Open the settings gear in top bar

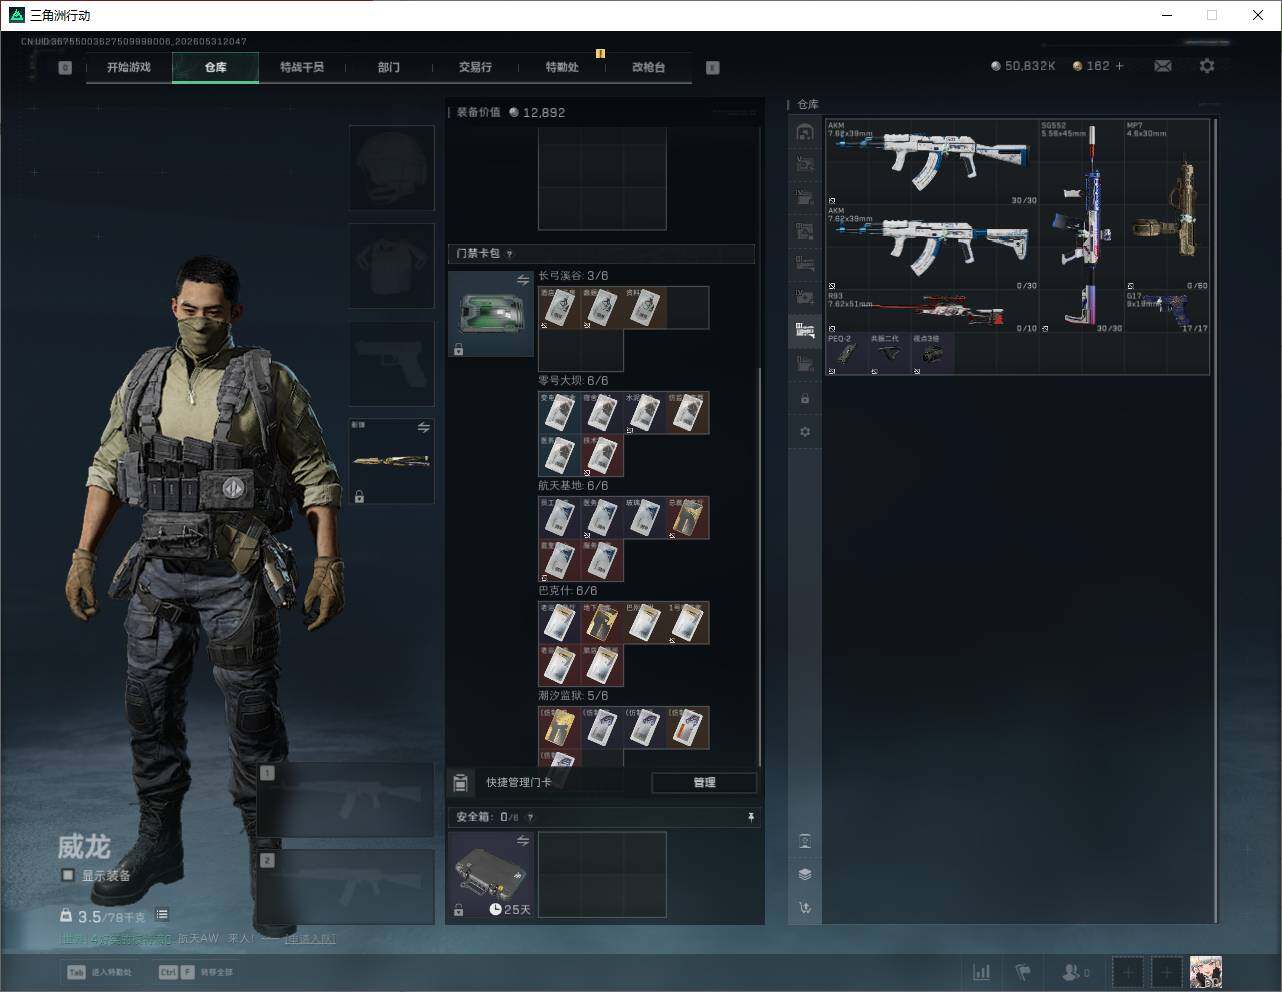(x=1207, y=66)
